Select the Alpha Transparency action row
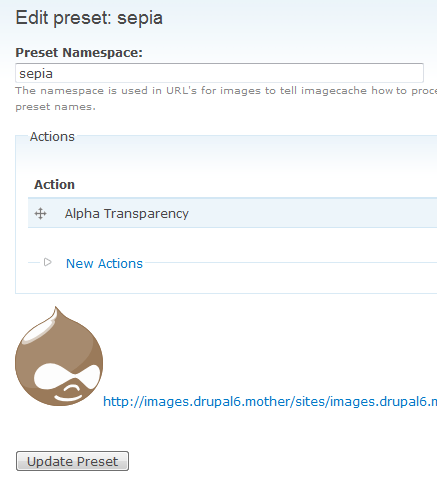437x493 pixels. tap(232, 213)
